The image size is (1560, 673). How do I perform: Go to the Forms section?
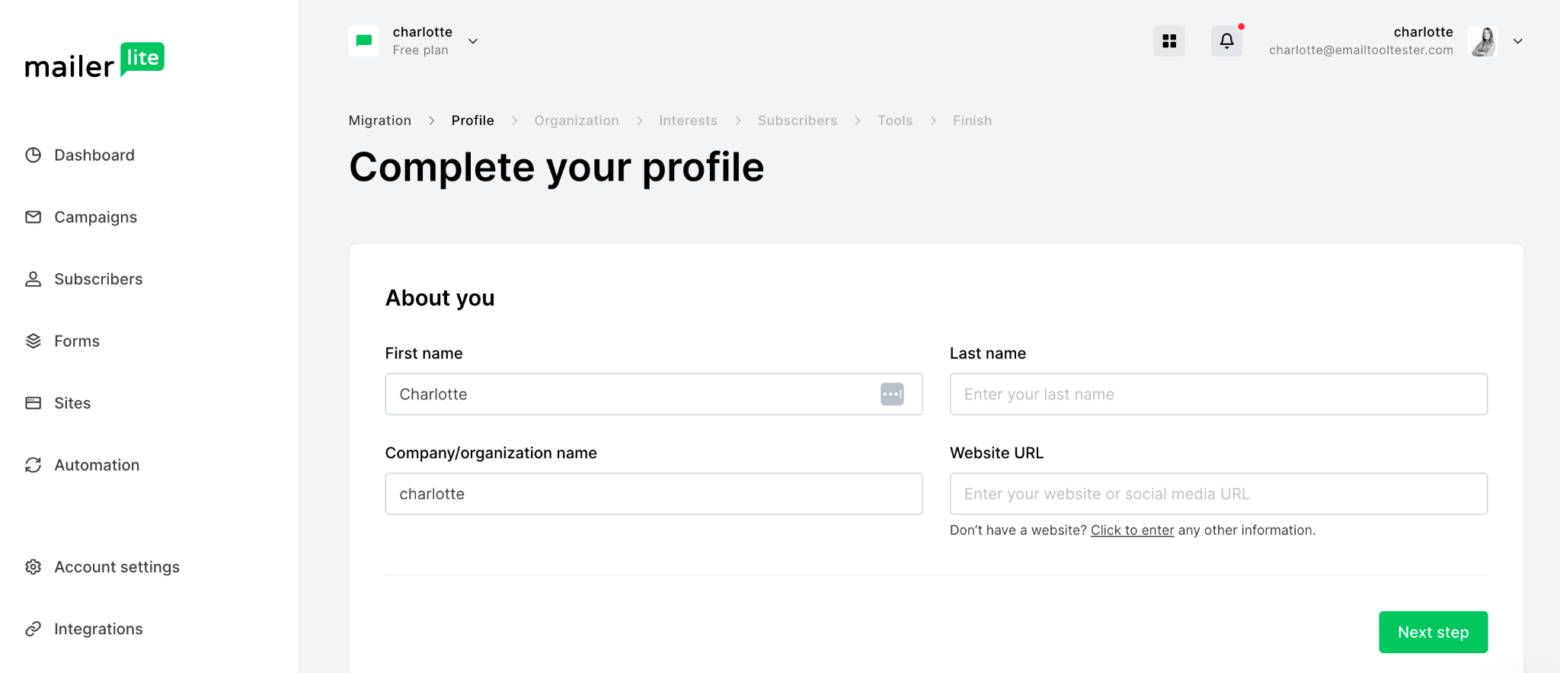point(77,341)
